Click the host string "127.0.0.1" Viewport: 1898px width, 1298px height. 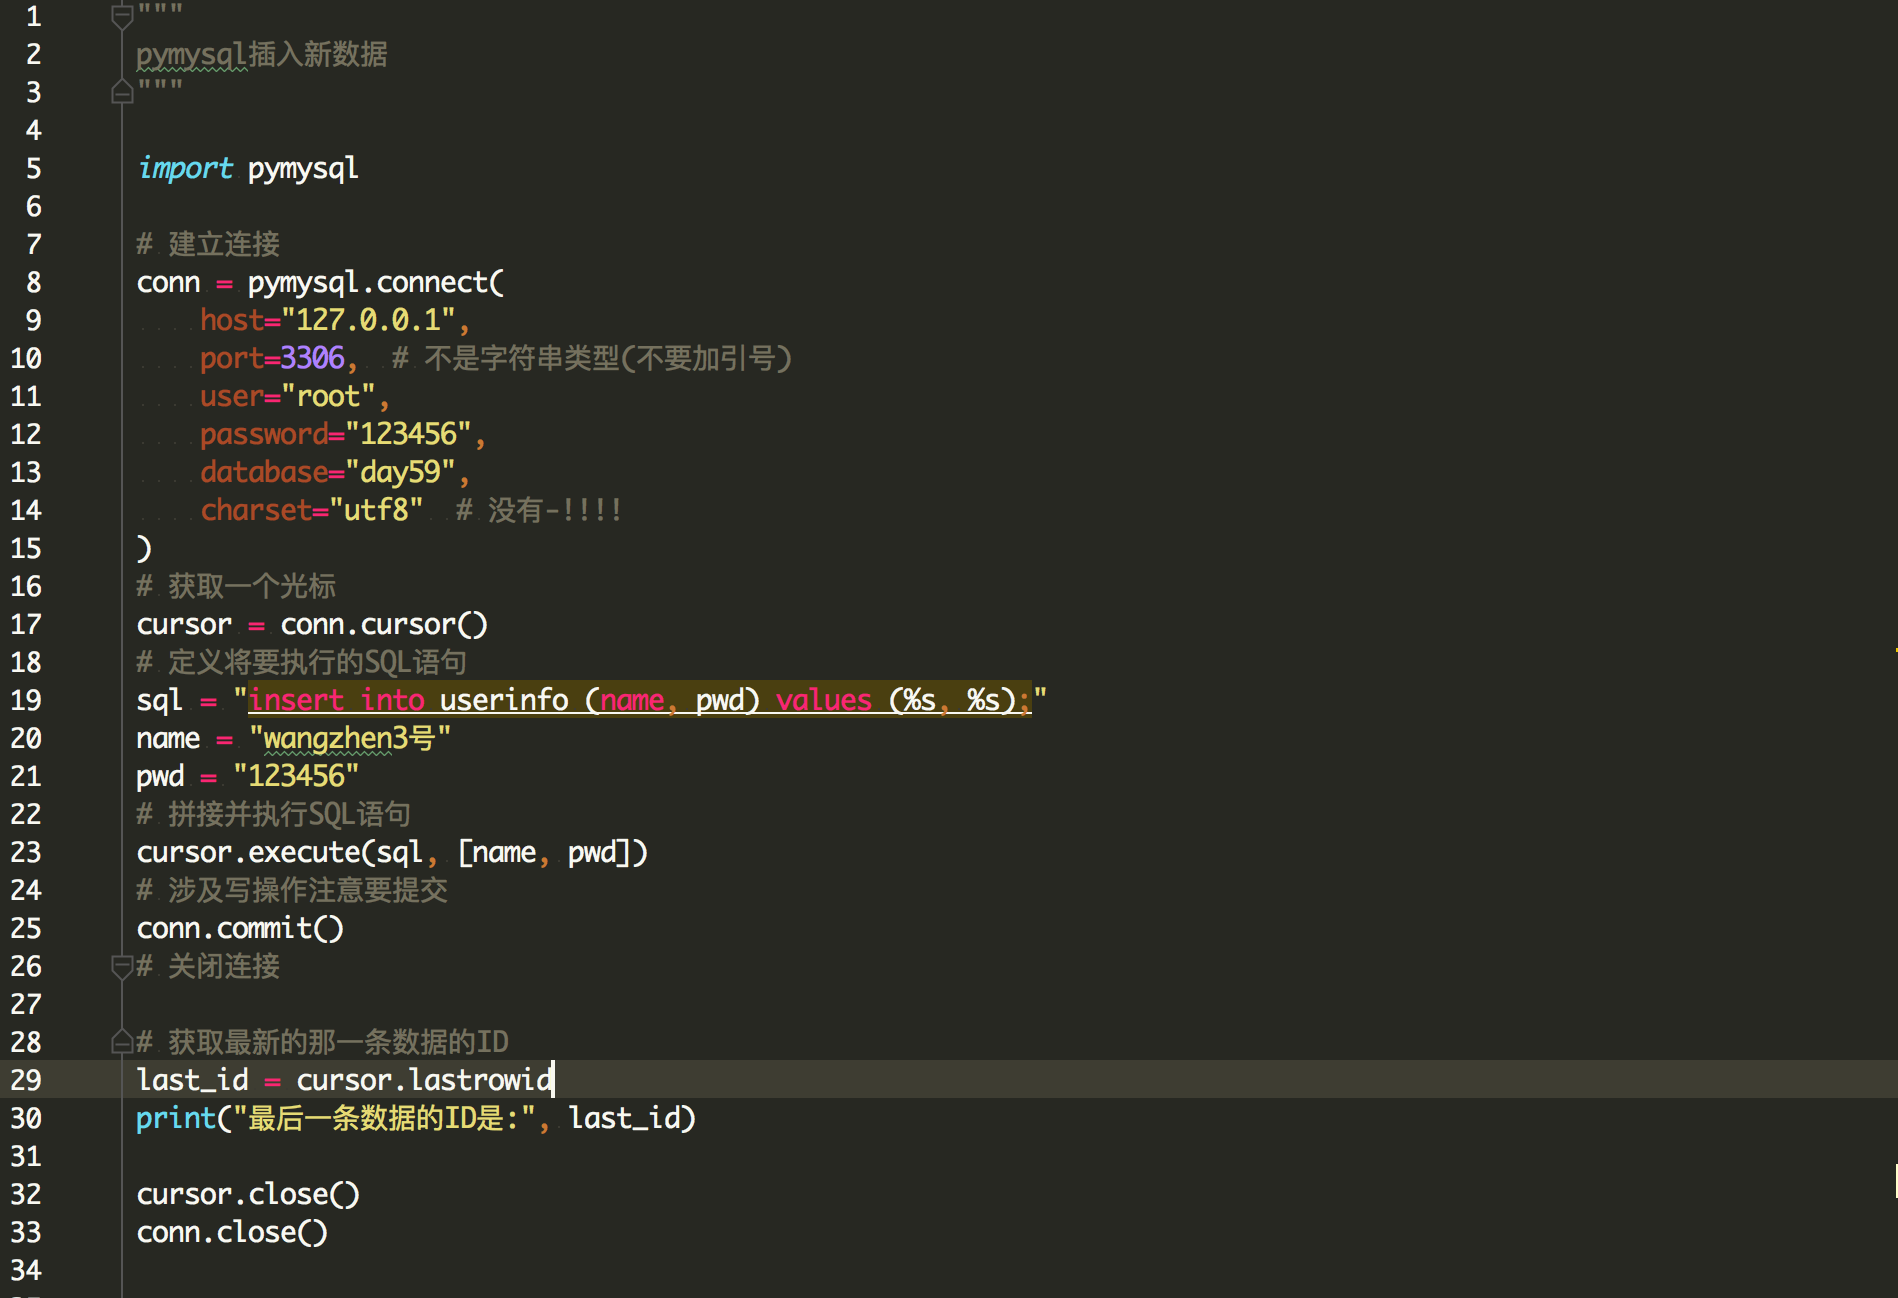click(368, 320)
